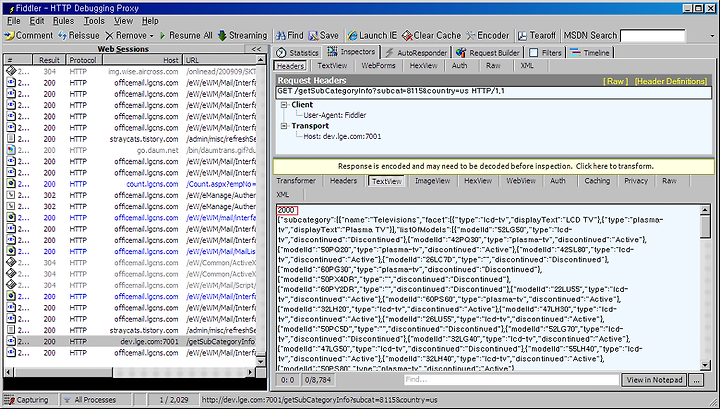Open the response XML tab
Viewport: 720px width, 409px height.
tap(283, 195)
